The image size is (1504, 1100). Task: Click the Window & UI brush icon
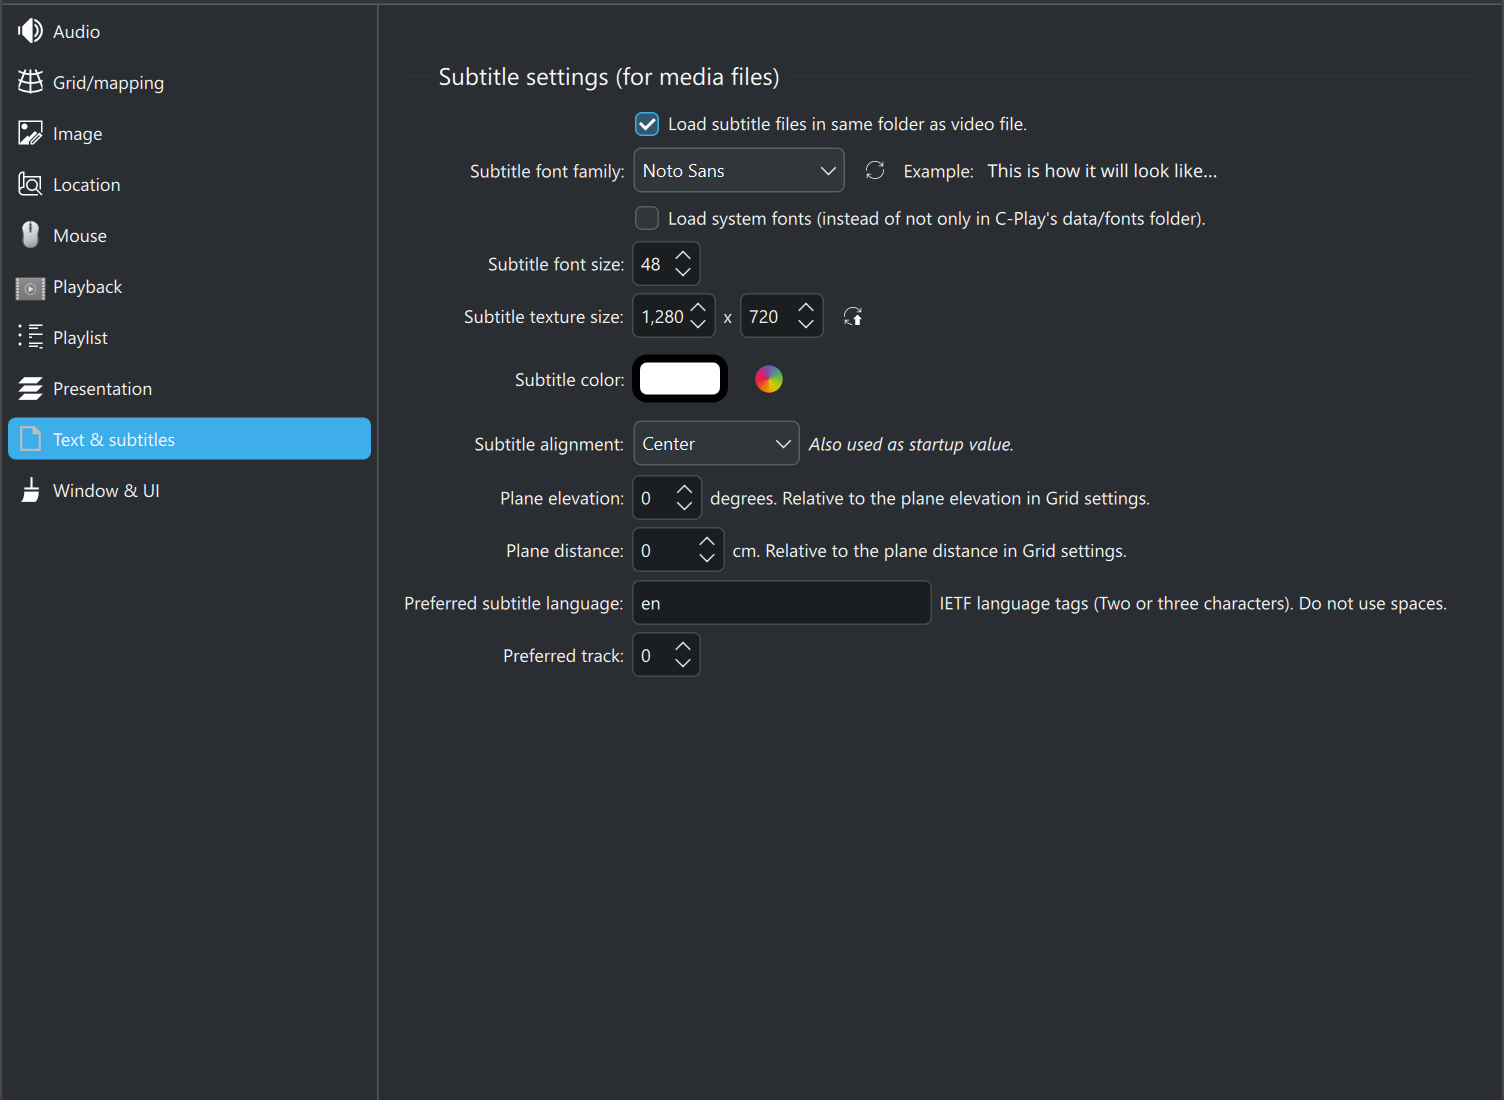(31, 490)
